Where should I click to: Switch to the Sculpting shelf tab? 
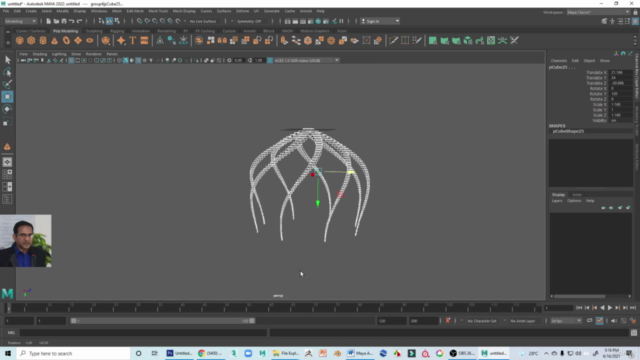(94, 31)
